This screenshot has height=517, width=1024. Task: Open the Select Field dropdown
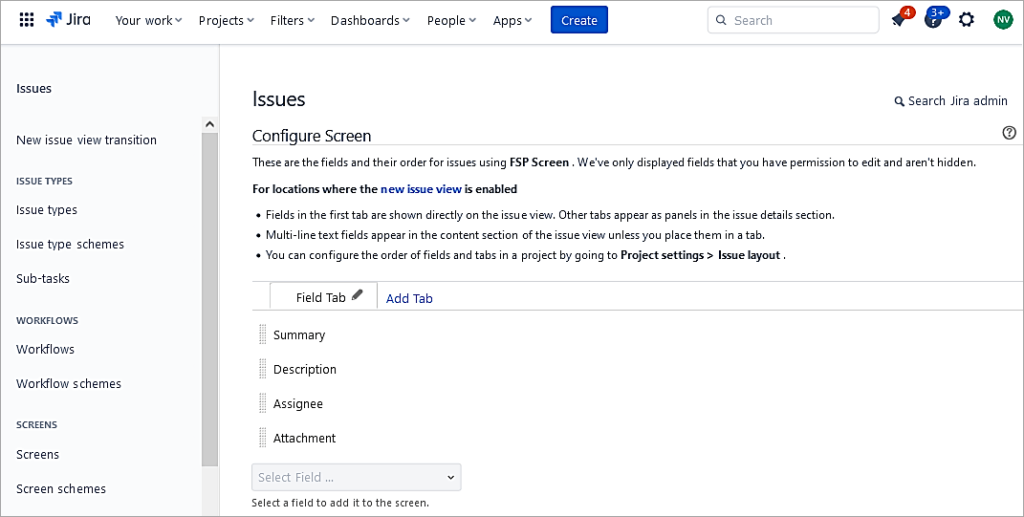[x=357, y=477]
